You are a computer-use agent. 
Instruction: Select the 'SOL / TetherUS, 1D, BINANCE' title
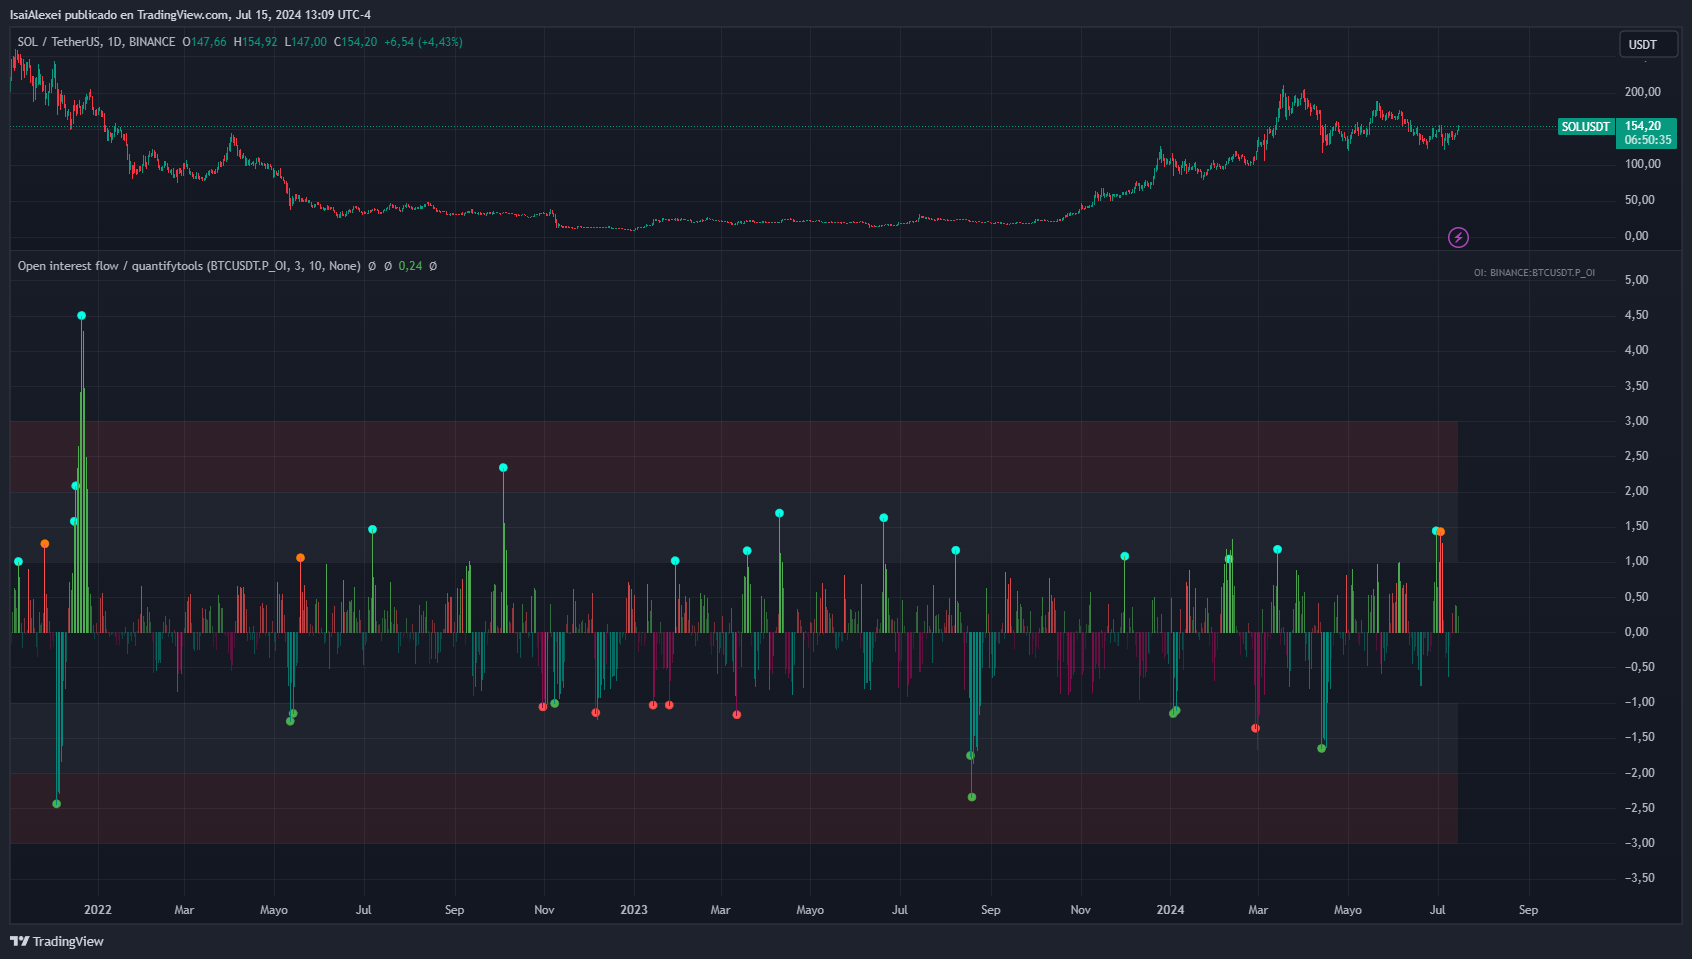(x=96, y=42)
